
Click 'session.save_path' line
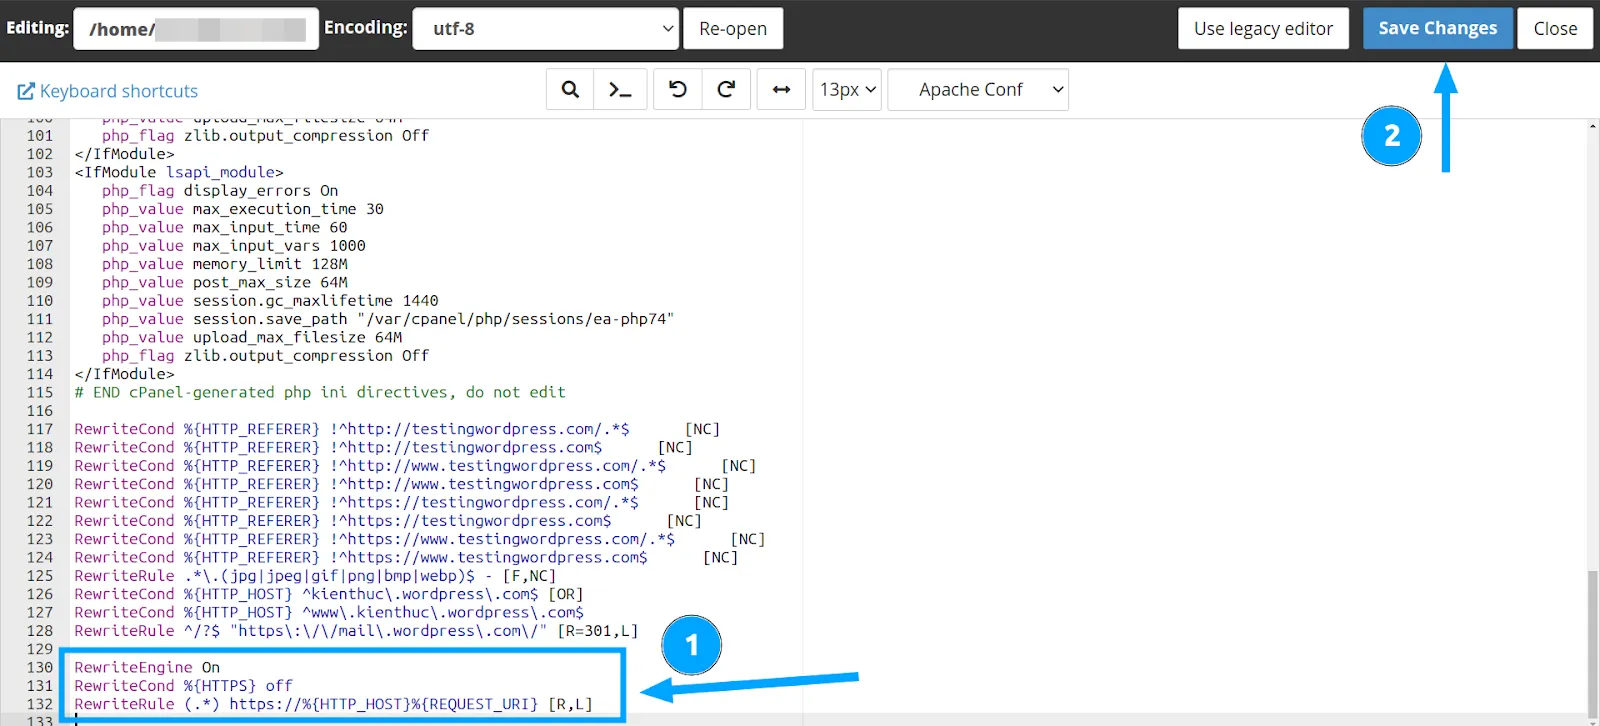point(388,319)
